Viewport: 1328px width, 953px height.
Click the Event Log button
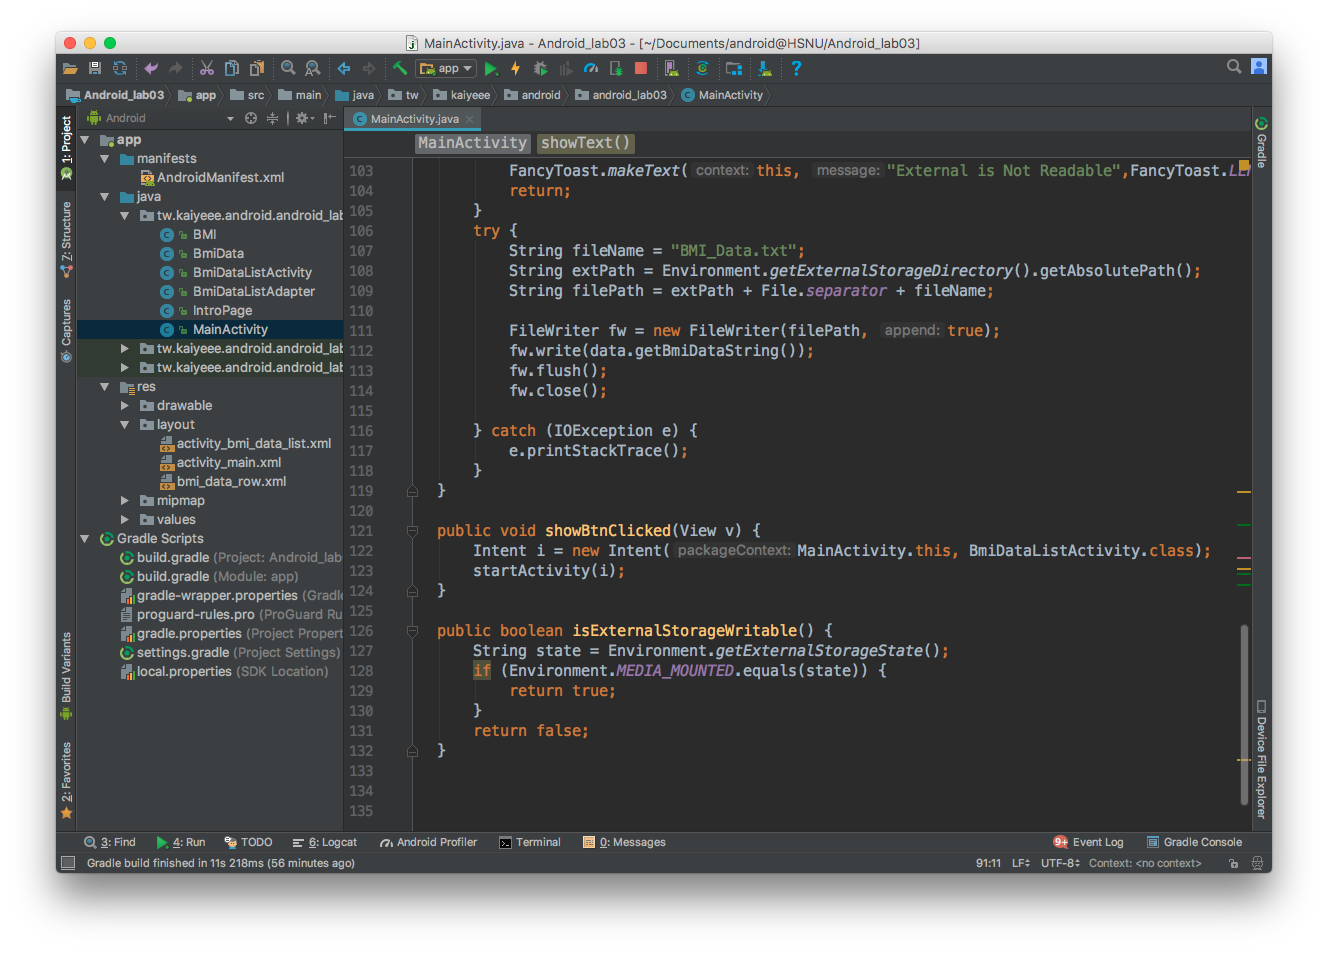click(1088, 842)
